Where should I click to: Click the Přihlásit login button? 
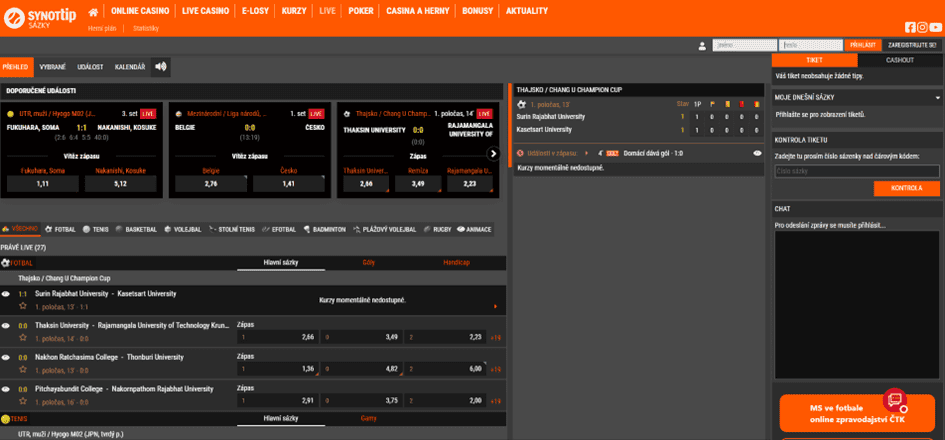point(863,45)
